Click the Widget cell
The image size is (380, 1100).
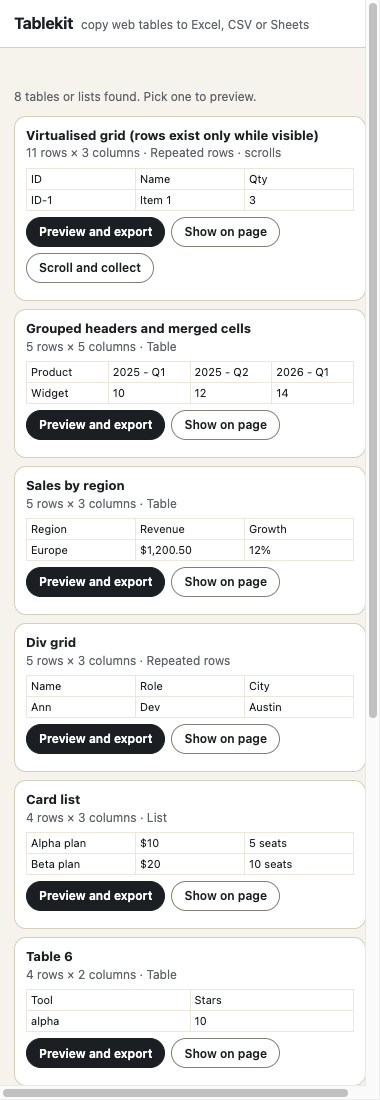67,394
